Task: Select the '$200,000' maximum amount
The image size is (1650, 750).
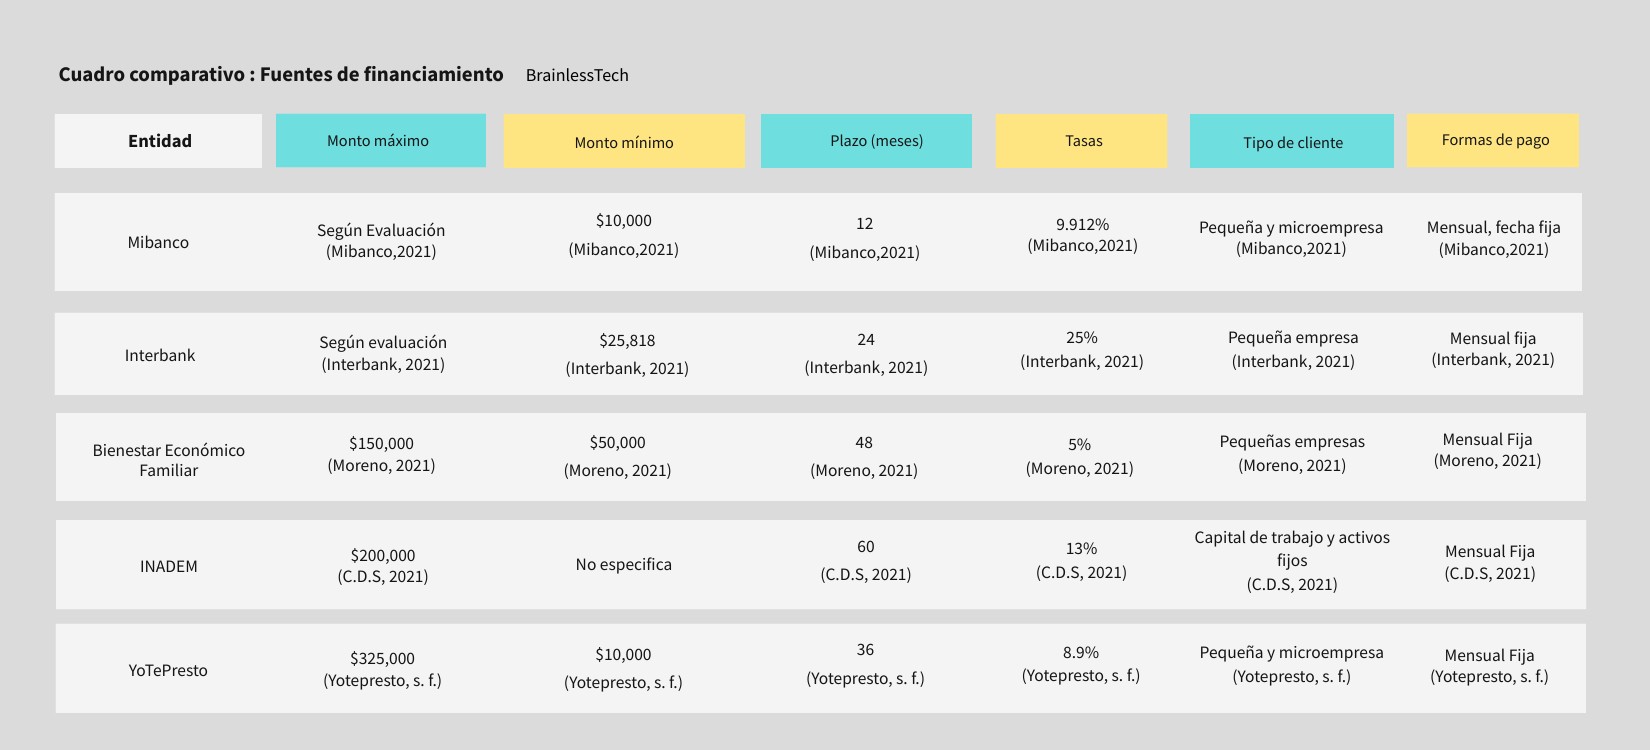Action: pos(383,556)
